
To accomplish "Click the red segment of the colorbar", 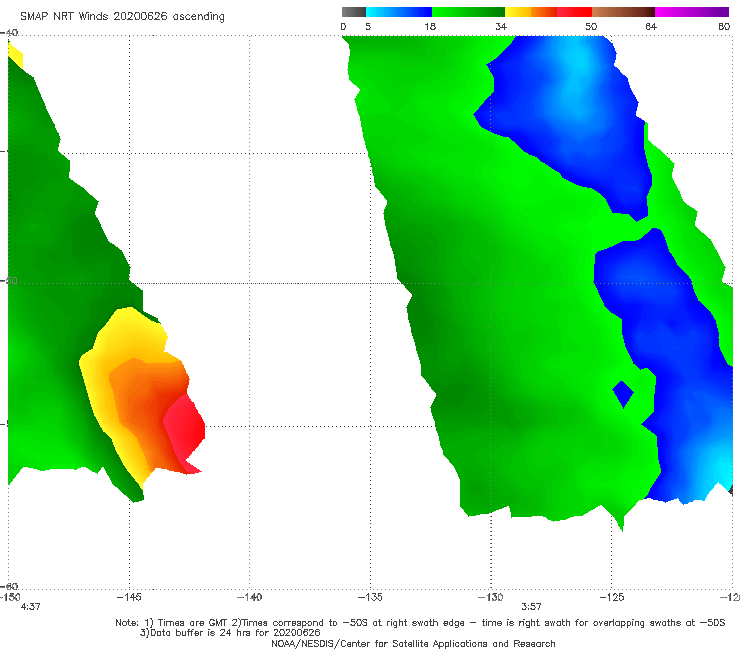I will click(x=574, y=12).
